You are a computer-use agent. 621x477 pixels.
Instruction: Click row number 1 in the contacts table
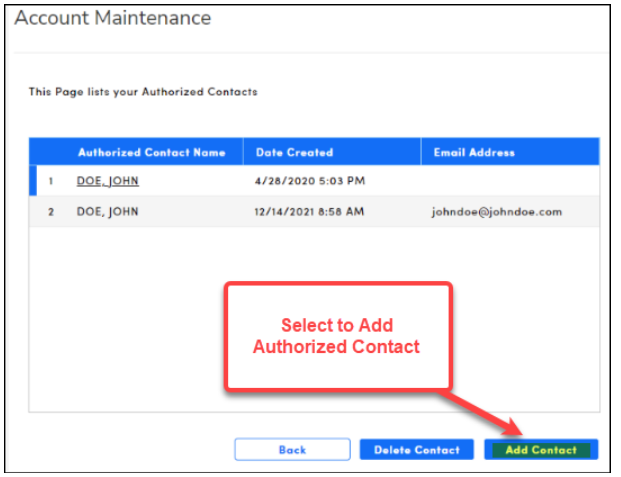click(50, 181)
